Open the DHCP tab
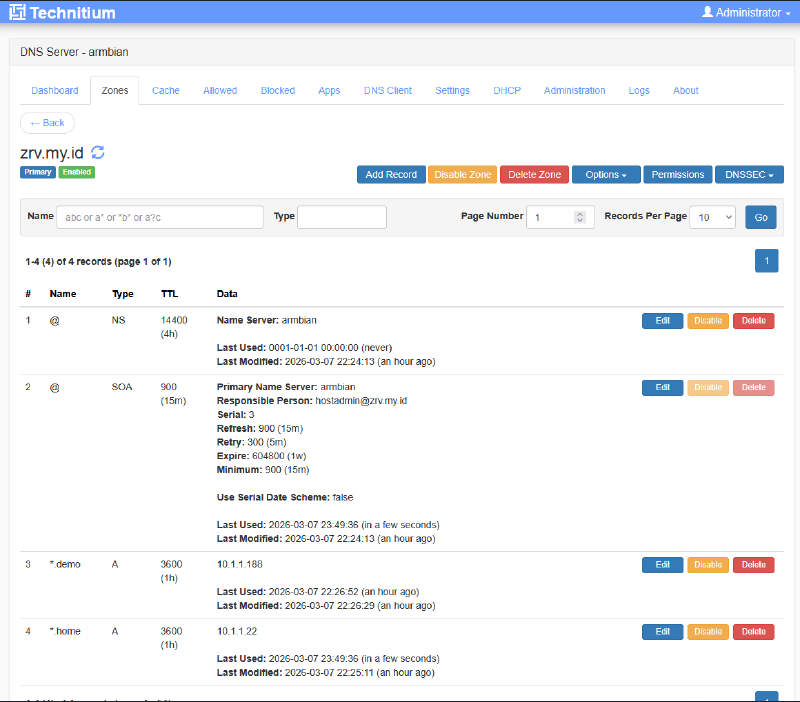The width and height of the screenshot is (800, 702). [507, 90]
